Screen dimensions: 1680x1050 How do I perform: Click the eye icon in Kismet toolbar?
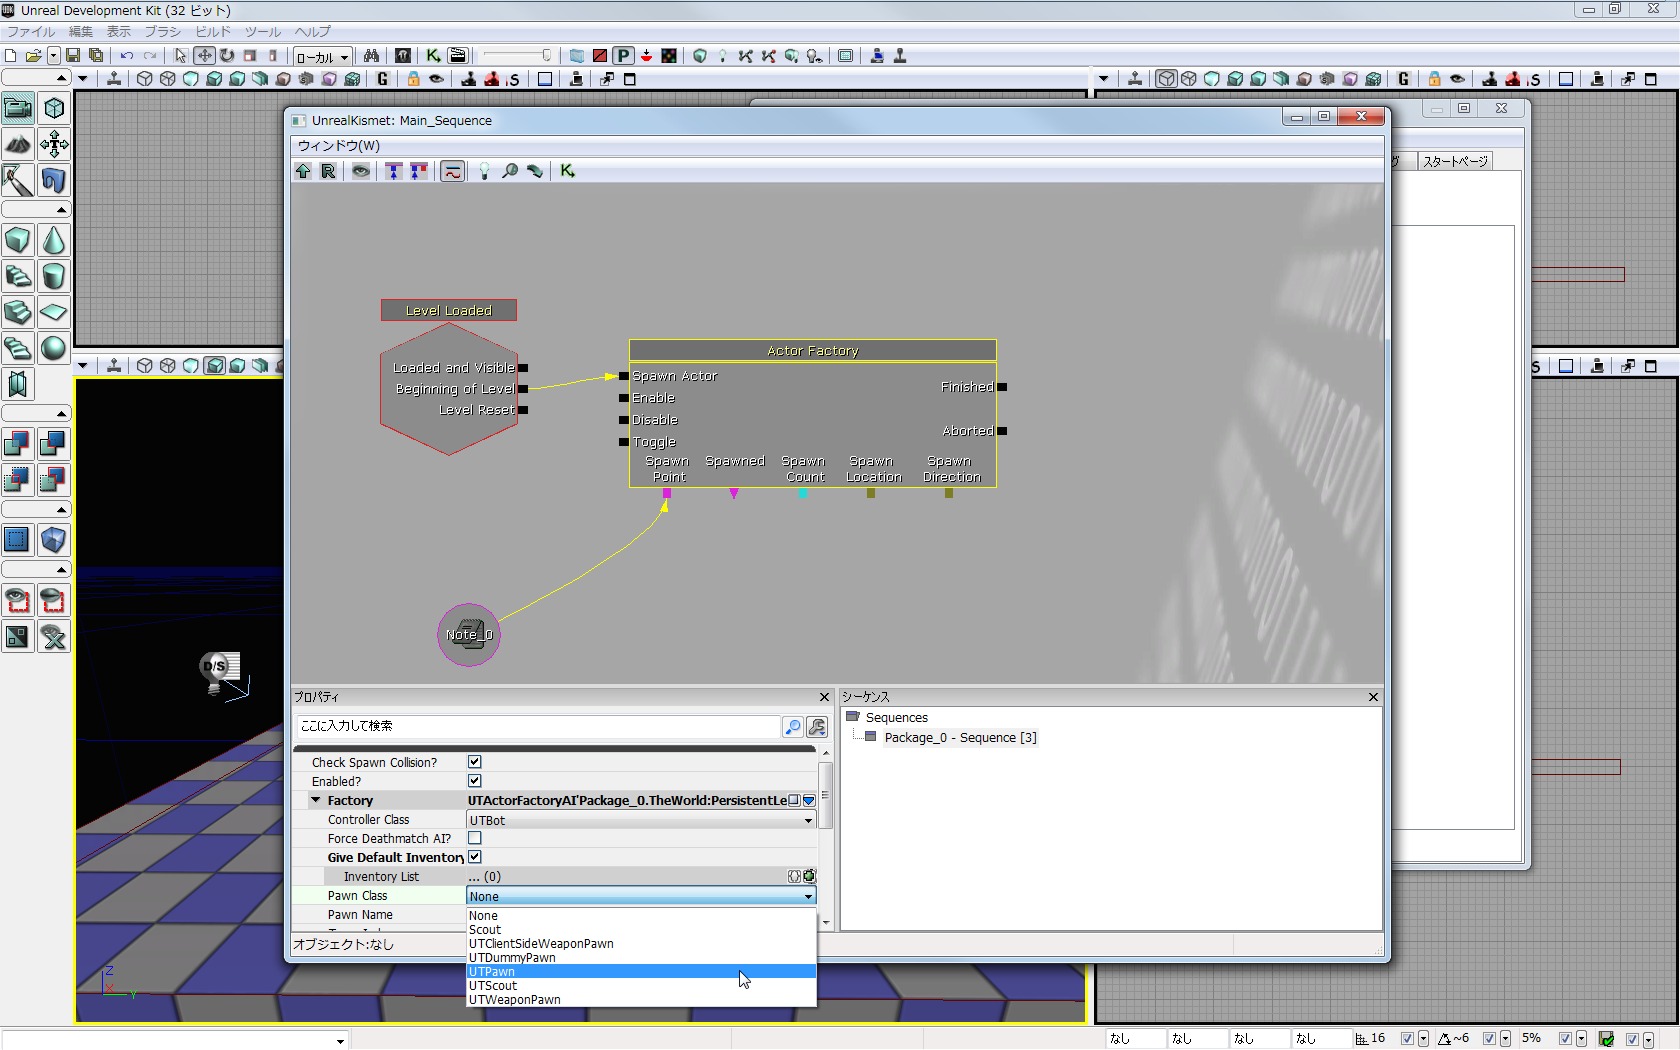[x=361, y=171]
